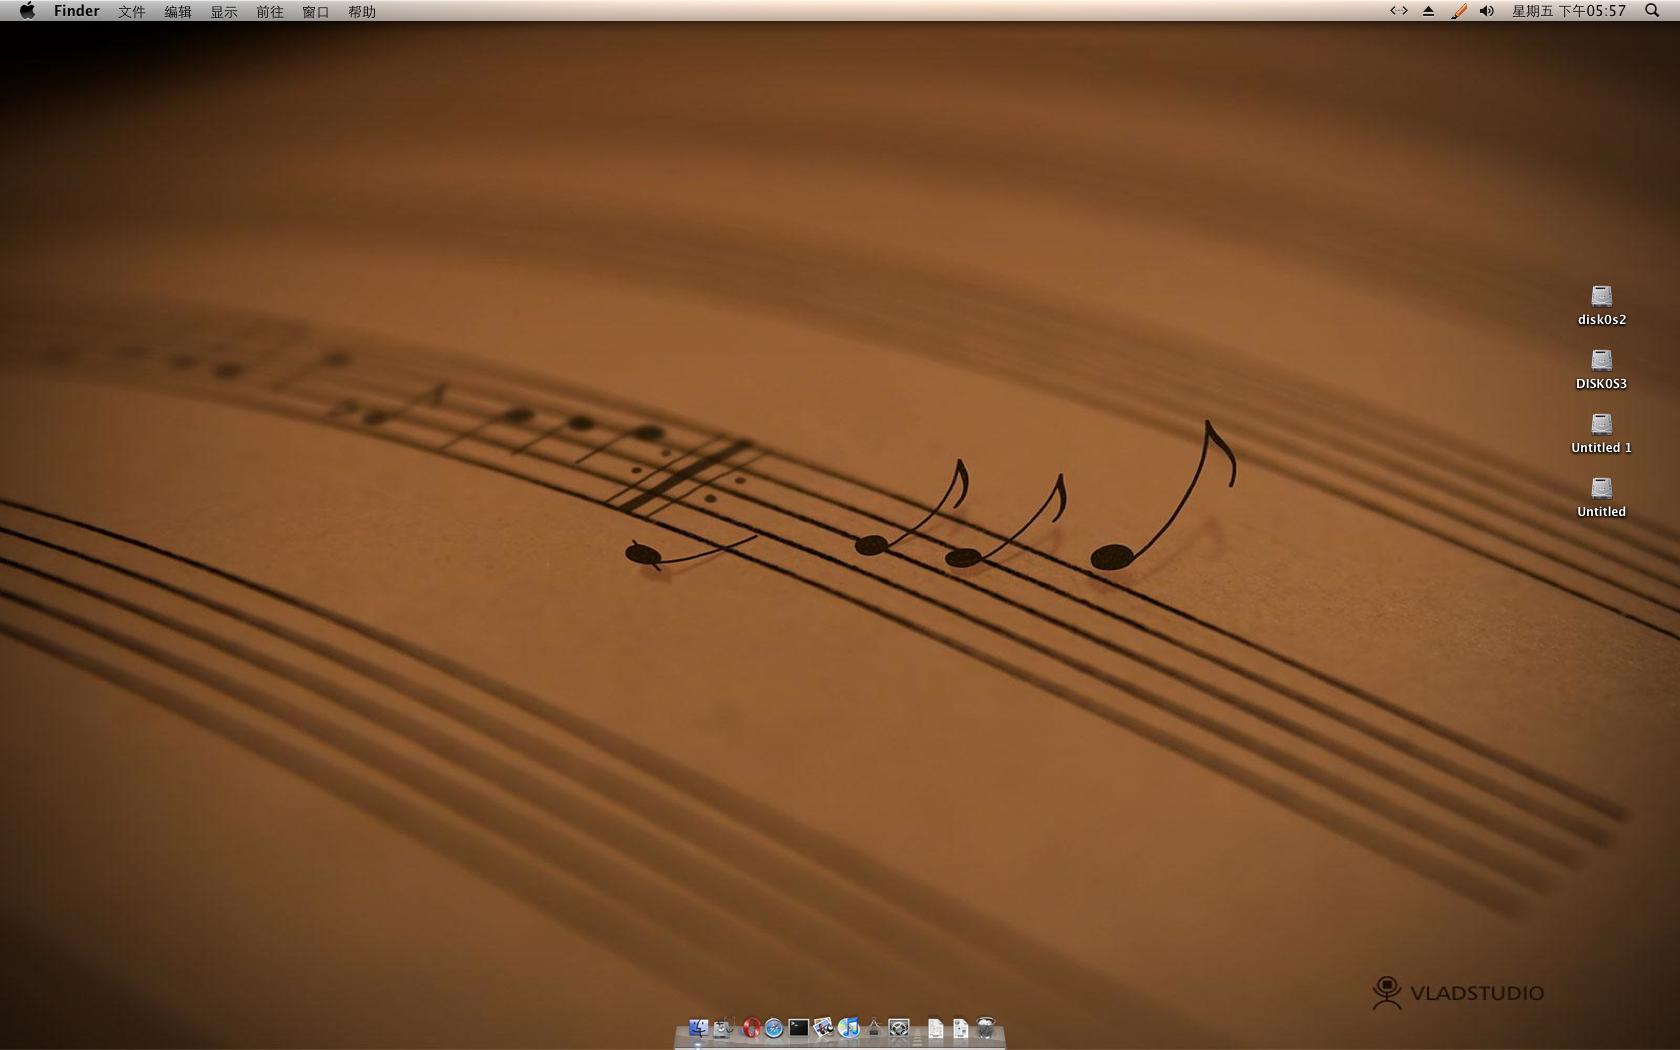
Task: Click the network arrows status icon
Action: click(1399, 11)
